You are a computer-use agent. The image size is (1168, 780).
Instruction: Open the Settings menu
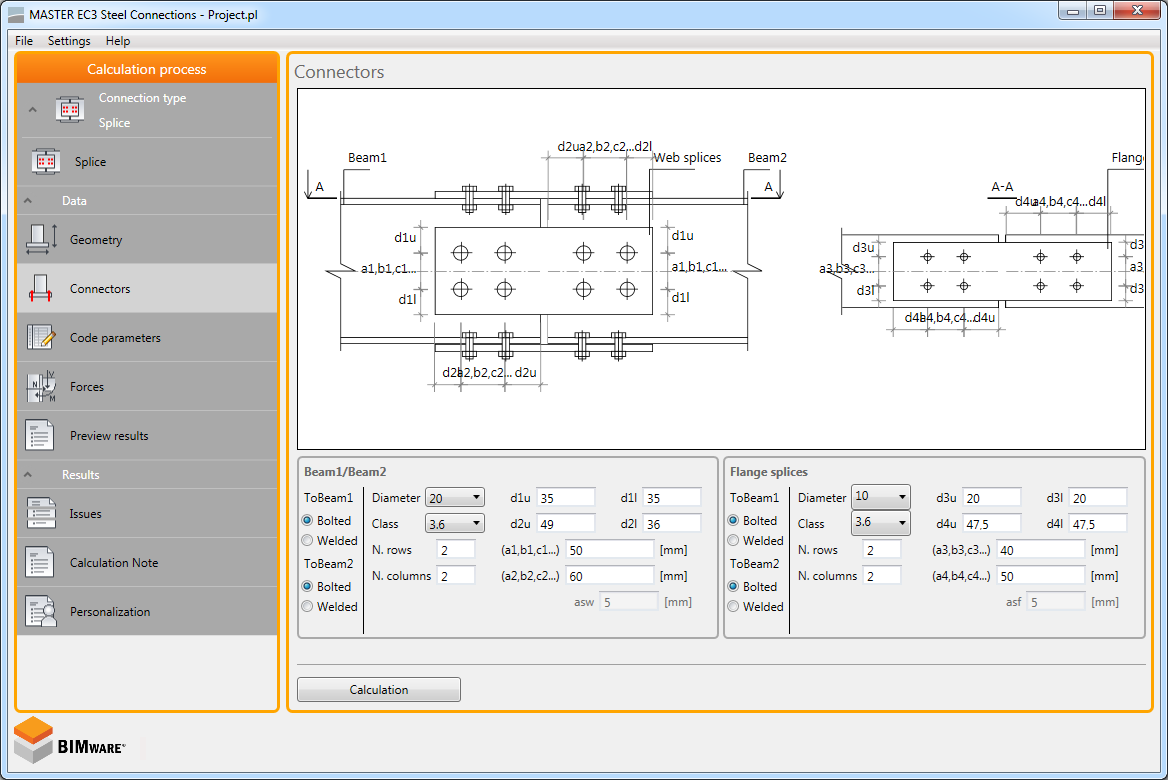pyautogui.click(x=69, y=41)
